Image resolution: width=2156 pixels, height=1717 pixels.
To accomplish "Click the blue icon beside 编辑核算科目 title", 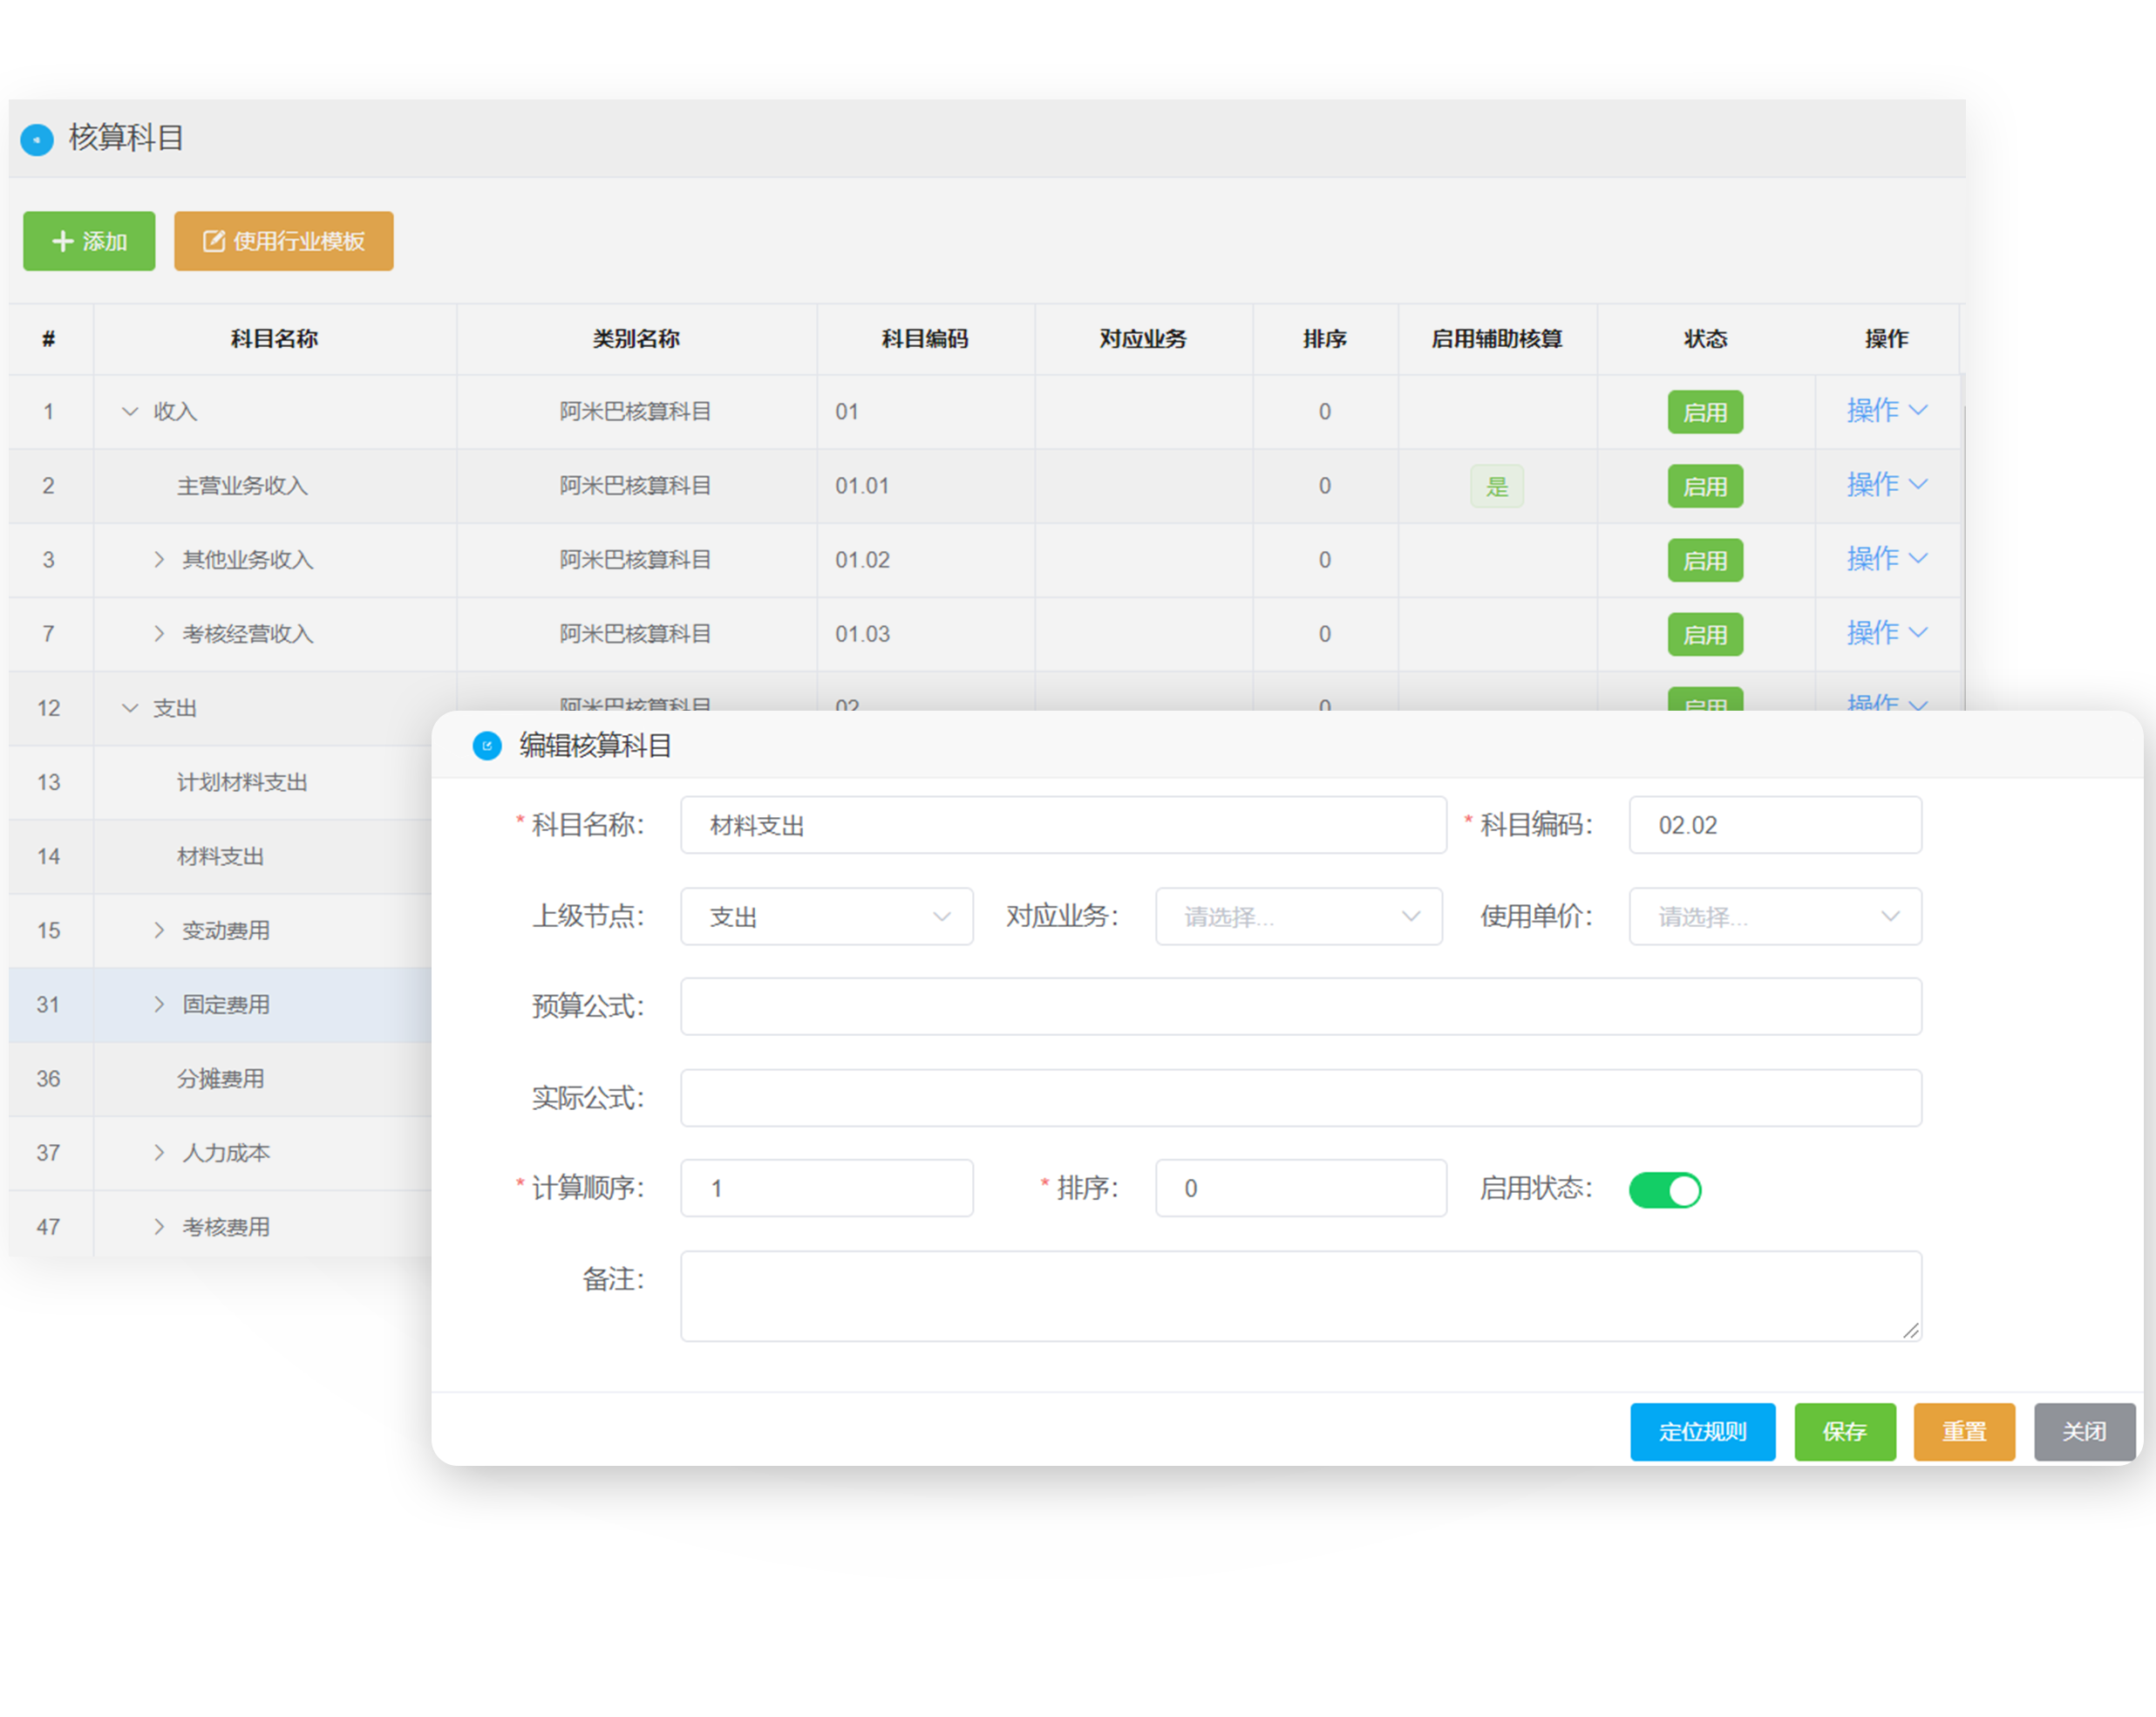I will (487, 746).
